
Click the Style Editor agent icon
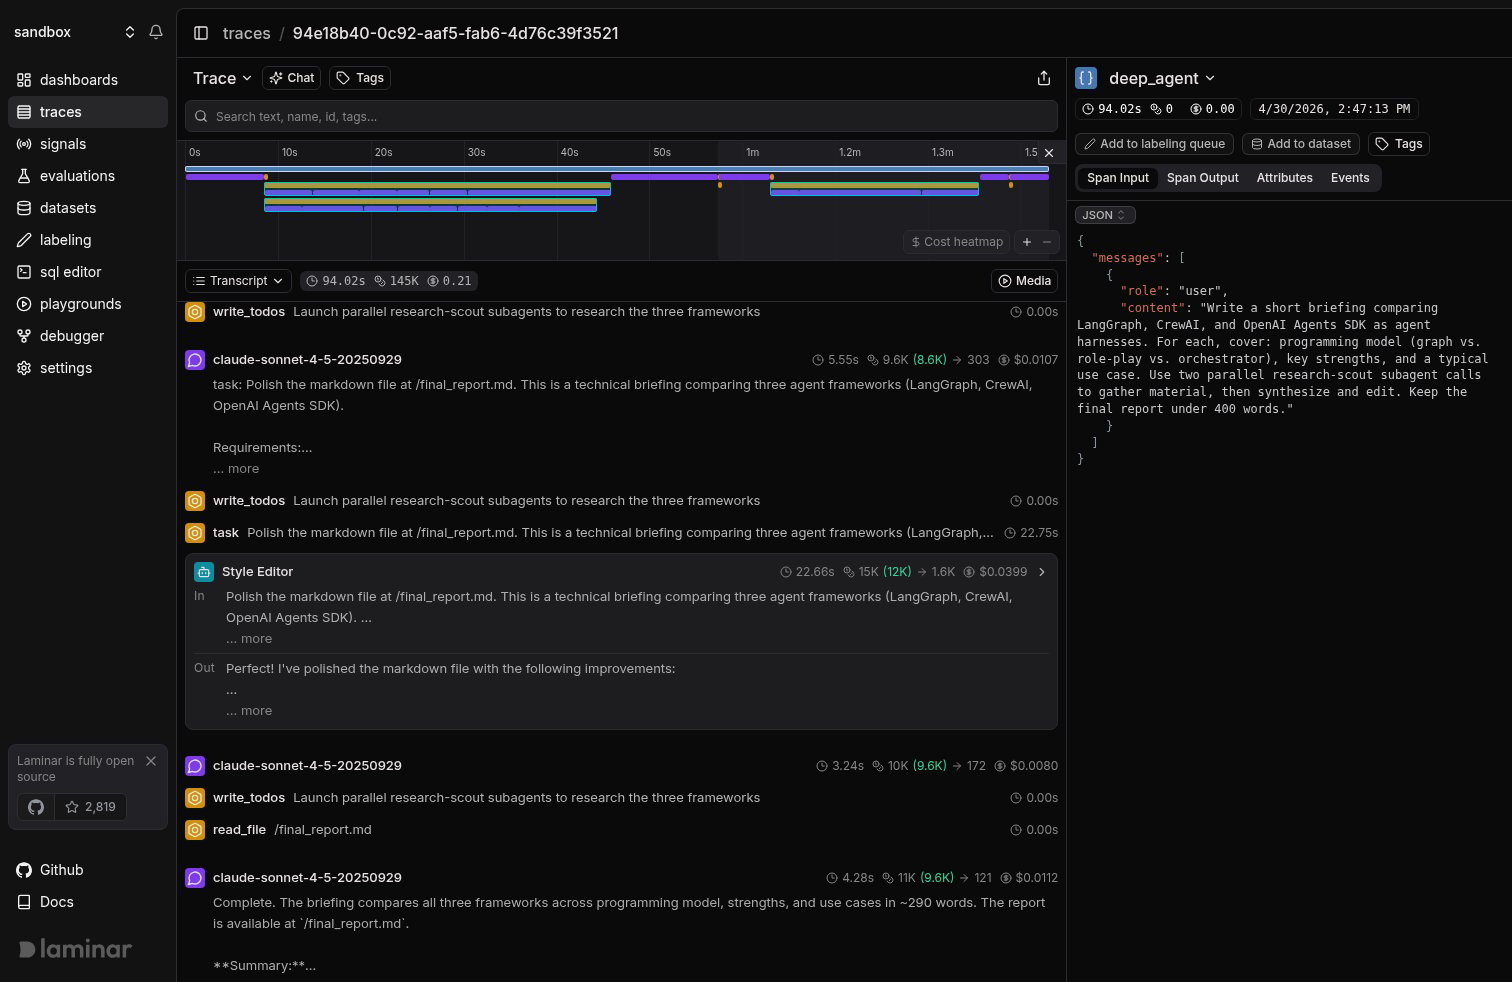(204, 572)
